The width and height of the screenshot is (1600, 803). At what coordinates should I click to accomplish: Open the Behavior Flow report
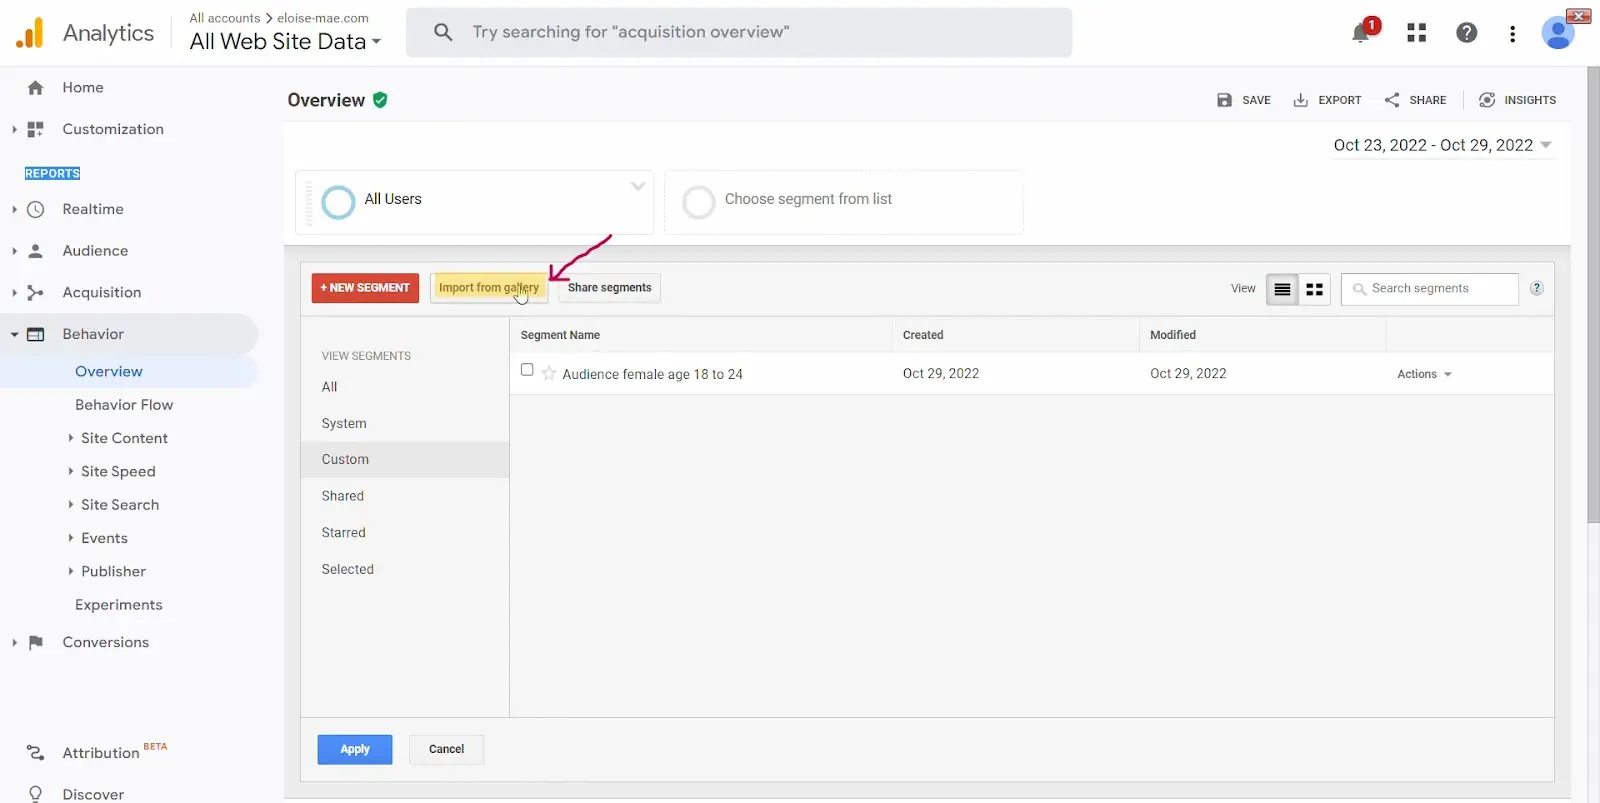click(124, 405)
